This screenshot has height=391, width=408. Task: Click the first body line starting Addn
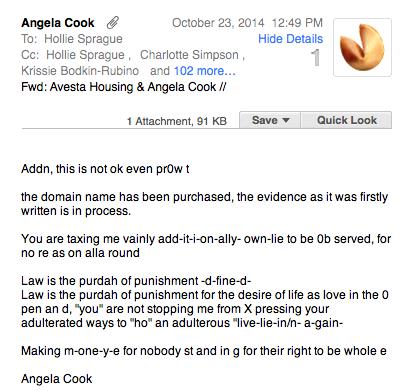105,169
